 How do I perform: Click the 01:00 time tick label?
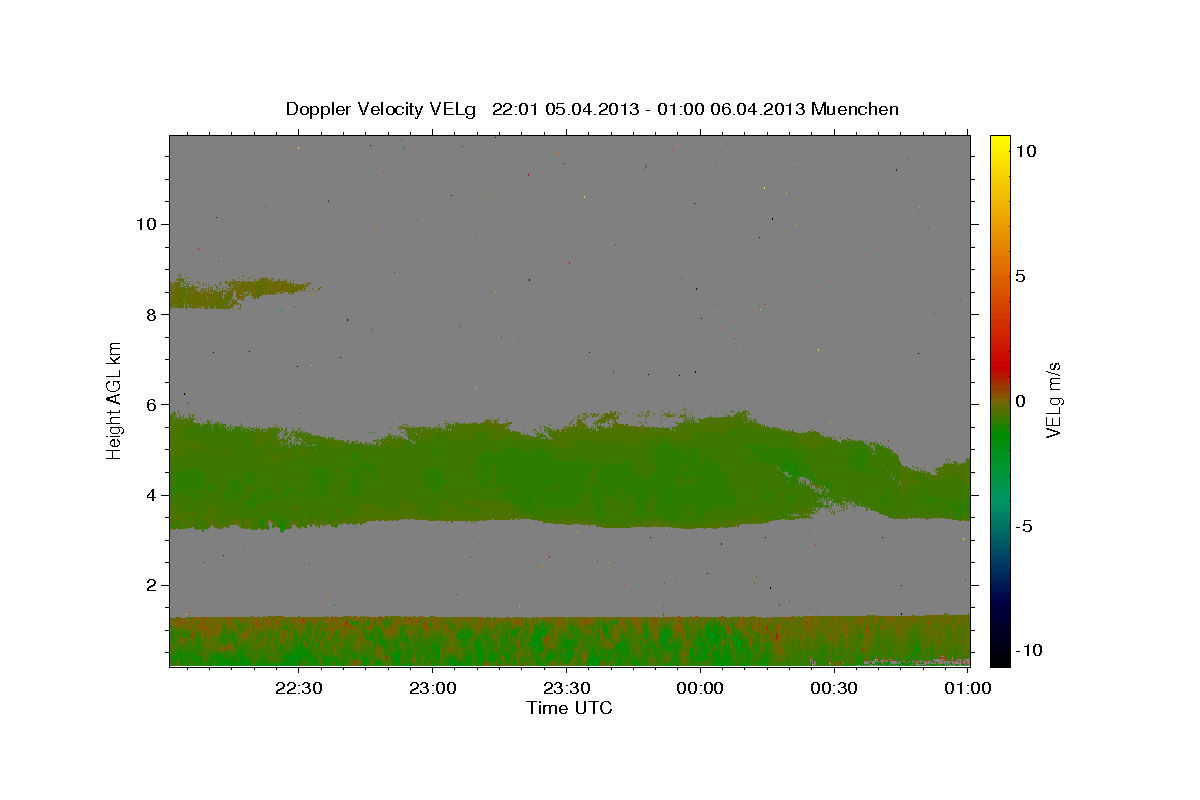[968, 689]
